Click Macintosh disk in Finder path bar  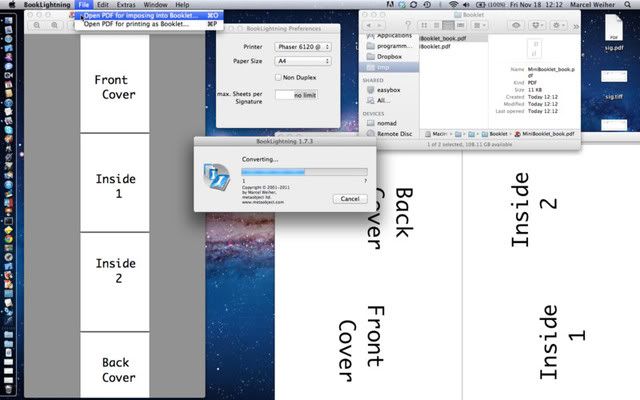pyautogui.click(x=436, y=134)
